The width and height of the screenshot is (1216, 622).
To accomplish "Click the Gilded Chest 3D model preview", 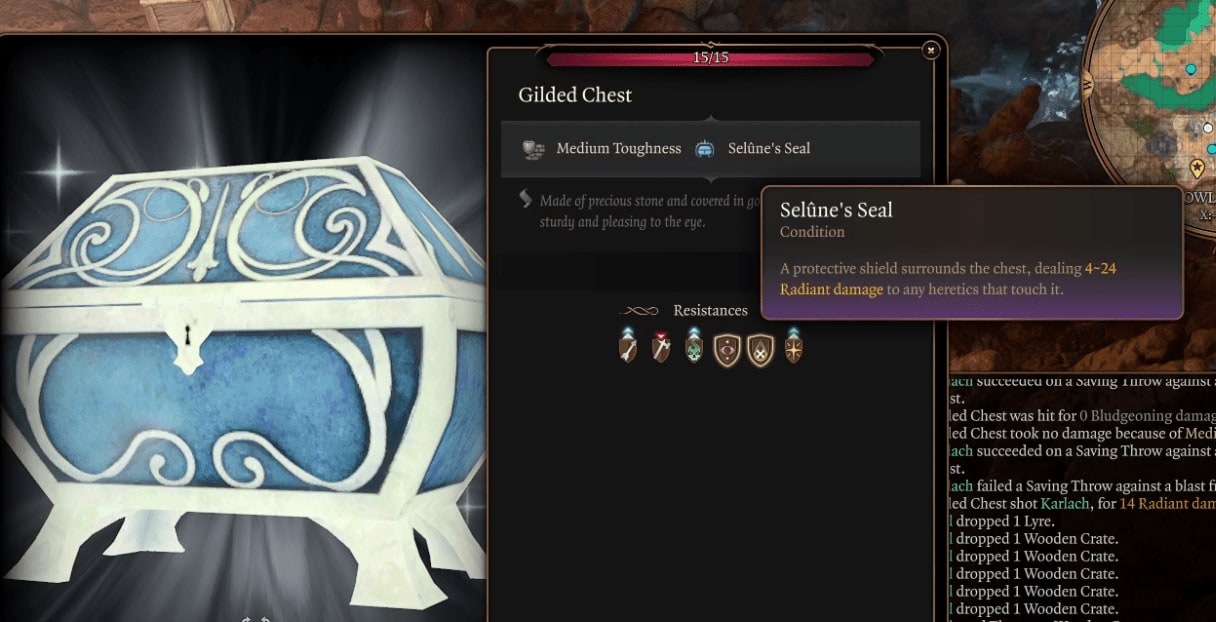I will 243,380.
